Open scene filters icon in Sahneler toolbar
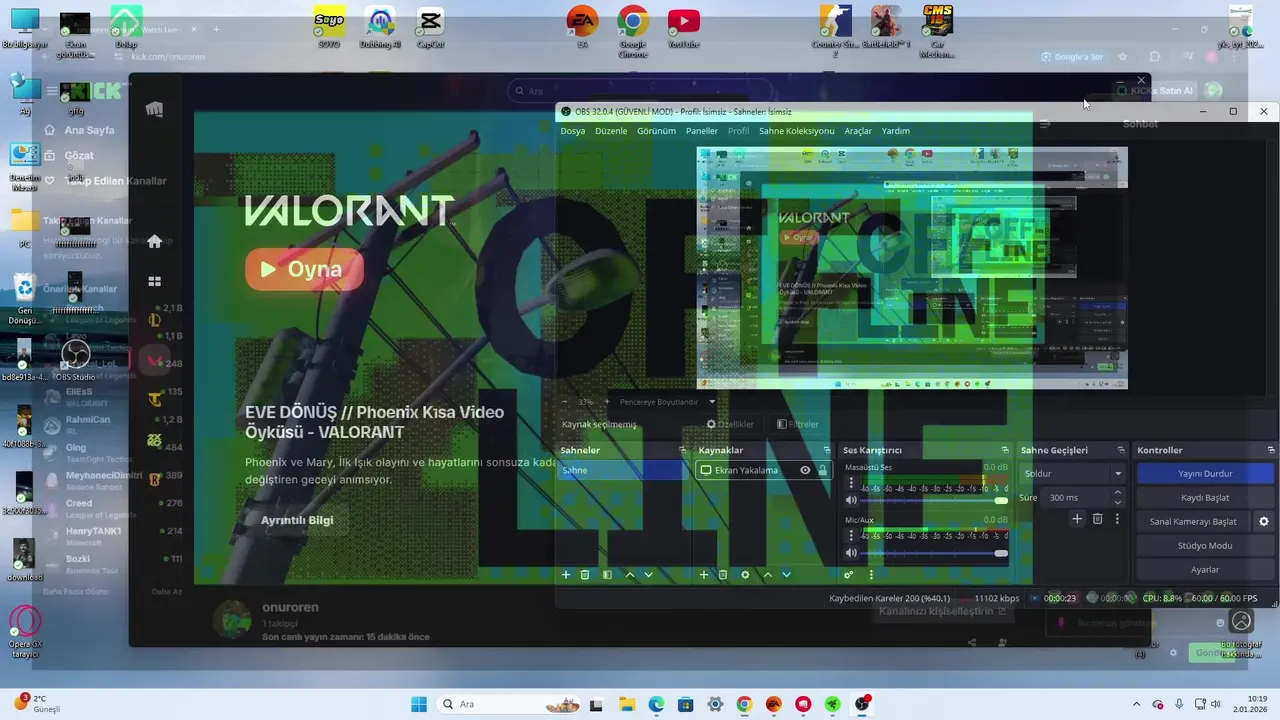The image size is (1280, 720). tap(607, 575)
